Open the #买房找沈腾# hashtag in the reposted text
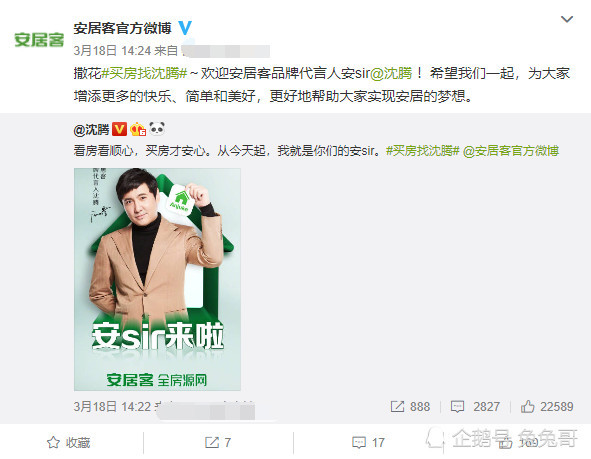This screenshot has width=591, height=459. [x=423, y=151]
